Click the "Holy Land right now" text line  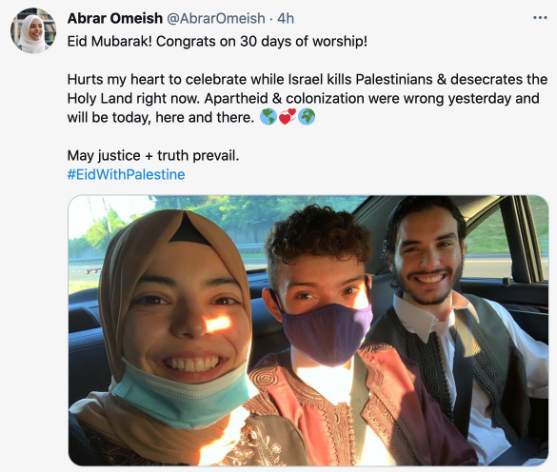click(303, 98)
